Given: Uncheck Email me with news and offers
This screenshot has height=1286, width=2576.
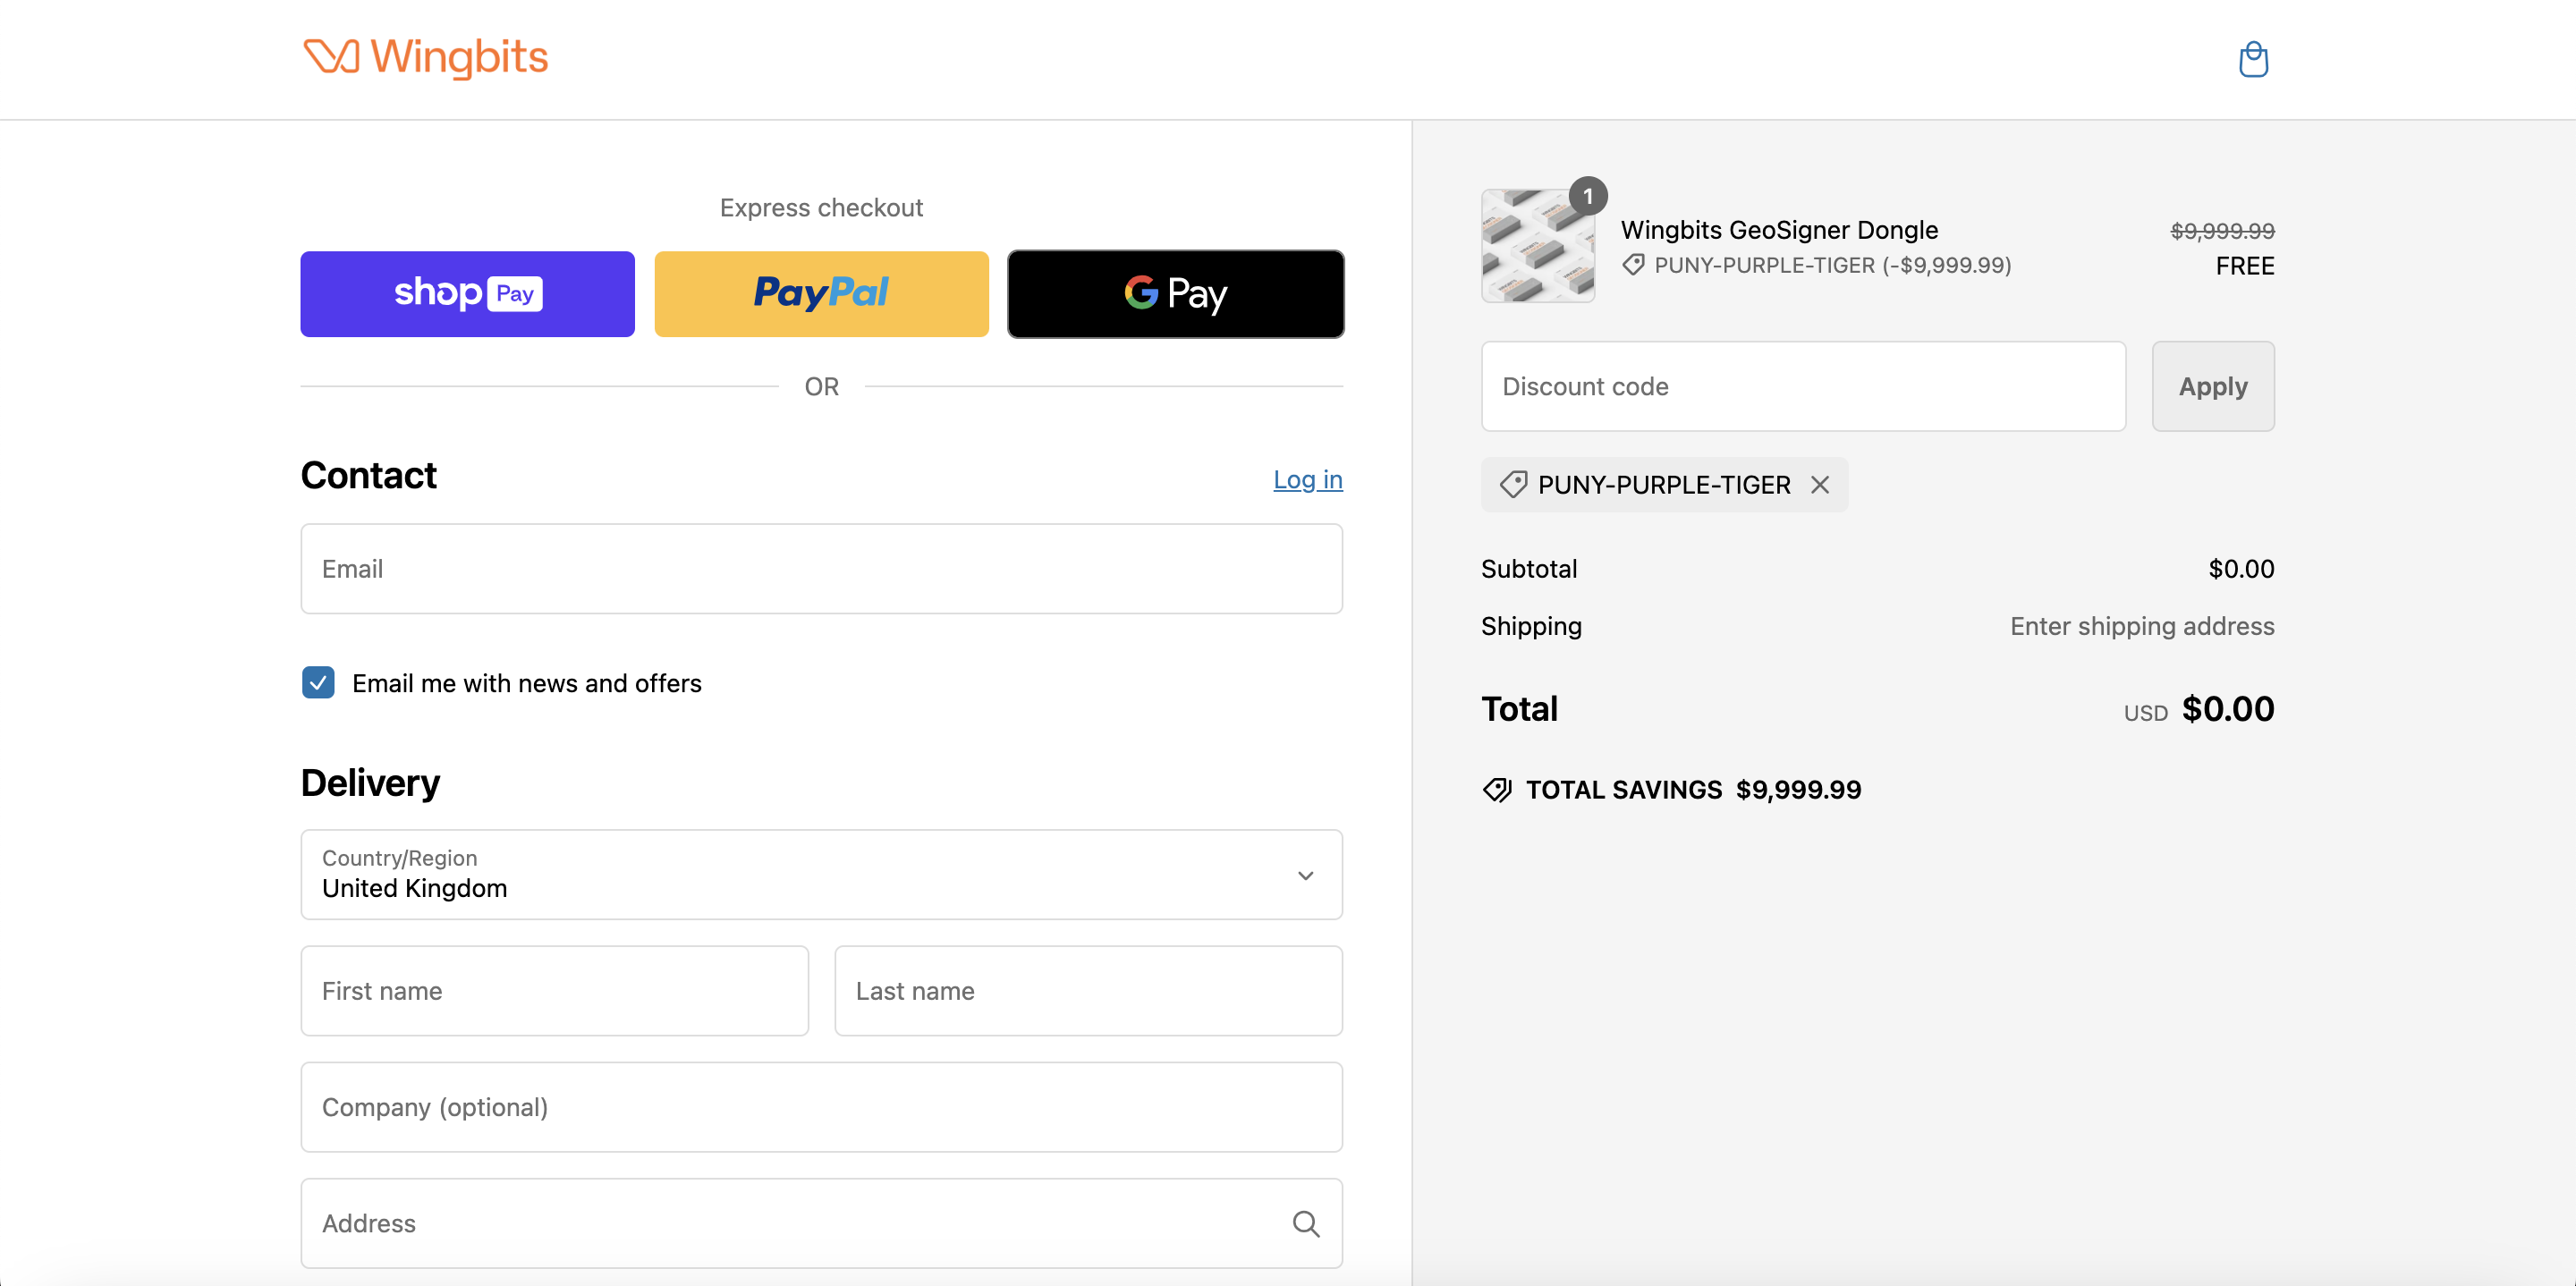Looking at the screenshot, I should (318, 683).
